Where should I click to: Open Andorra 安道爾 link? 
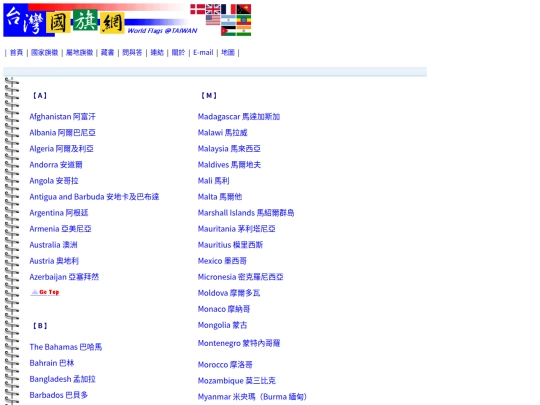pyautogui.click(x=56, y=165)
